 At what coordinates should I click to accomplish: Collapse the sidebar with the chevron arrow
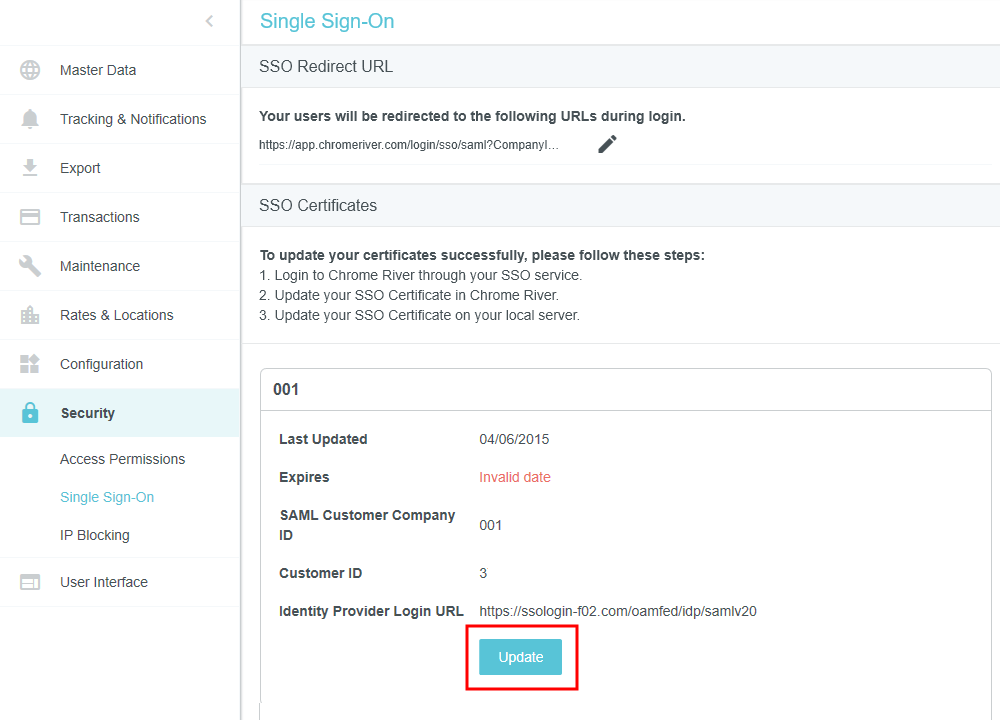pos(209,21)
